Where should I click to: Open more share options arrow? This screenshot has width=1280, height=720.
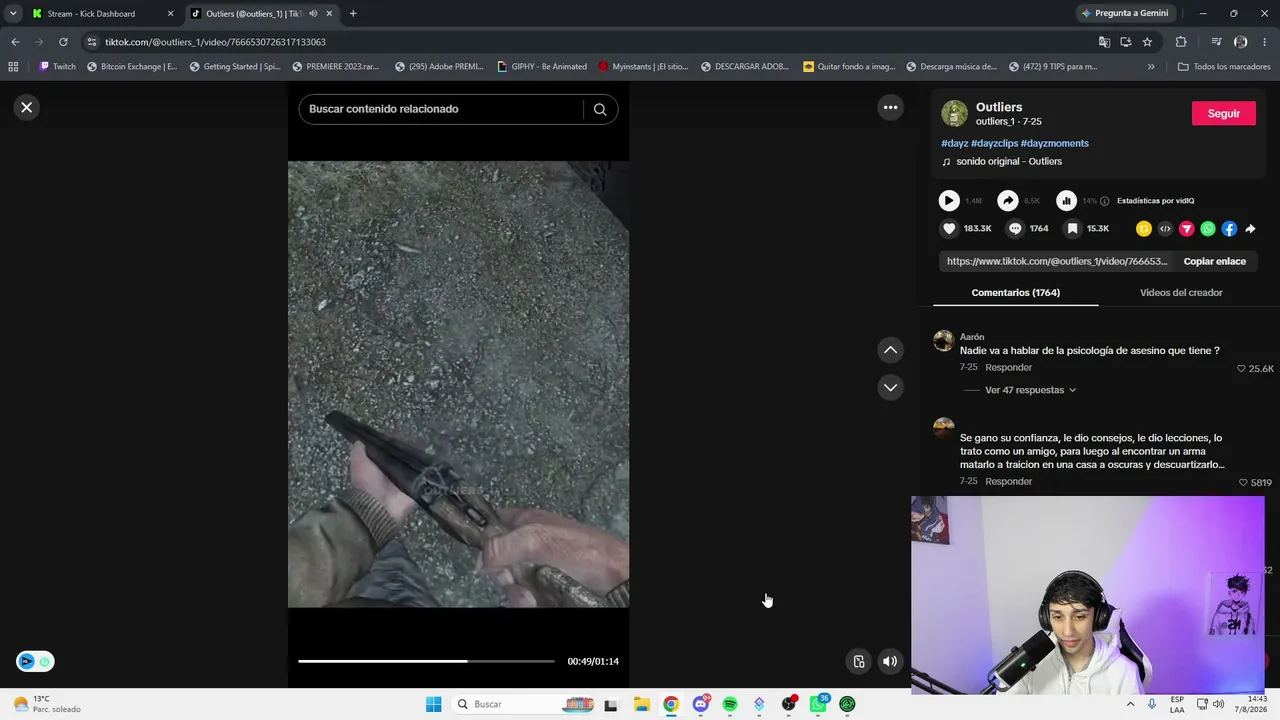pos(1250,229)
